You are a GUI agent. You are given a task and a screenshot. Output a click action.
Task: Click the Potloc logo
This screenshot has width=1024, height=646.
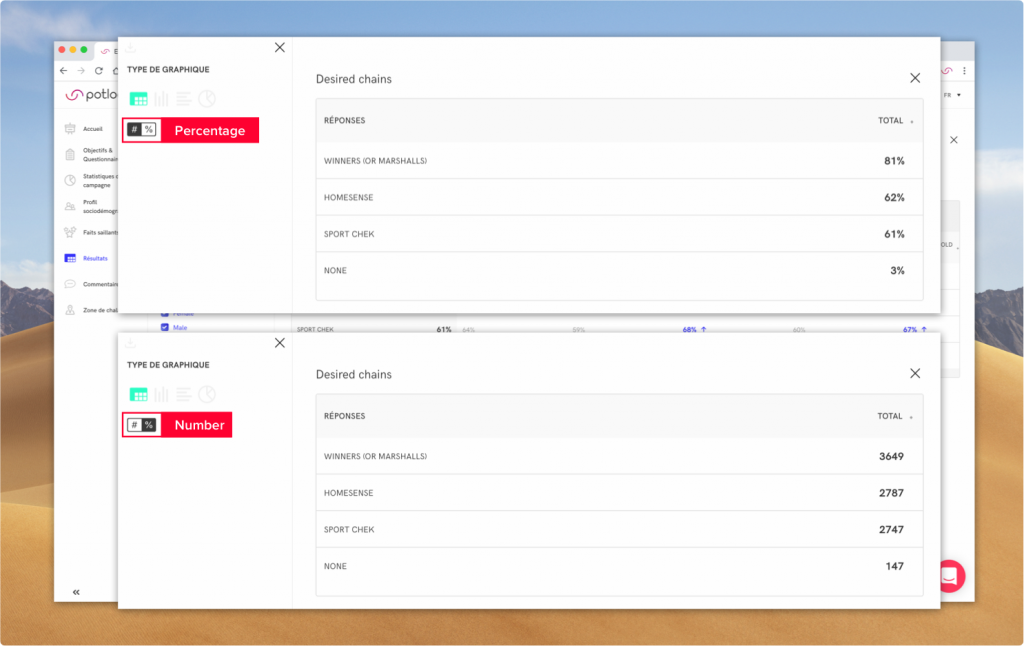[92, 95]
